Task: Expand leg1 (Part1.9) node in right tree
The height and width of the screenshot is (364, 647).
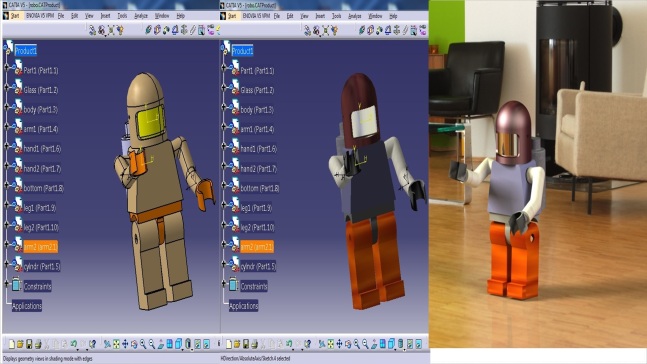Action: pyautogui.click(x=224, y=205)
